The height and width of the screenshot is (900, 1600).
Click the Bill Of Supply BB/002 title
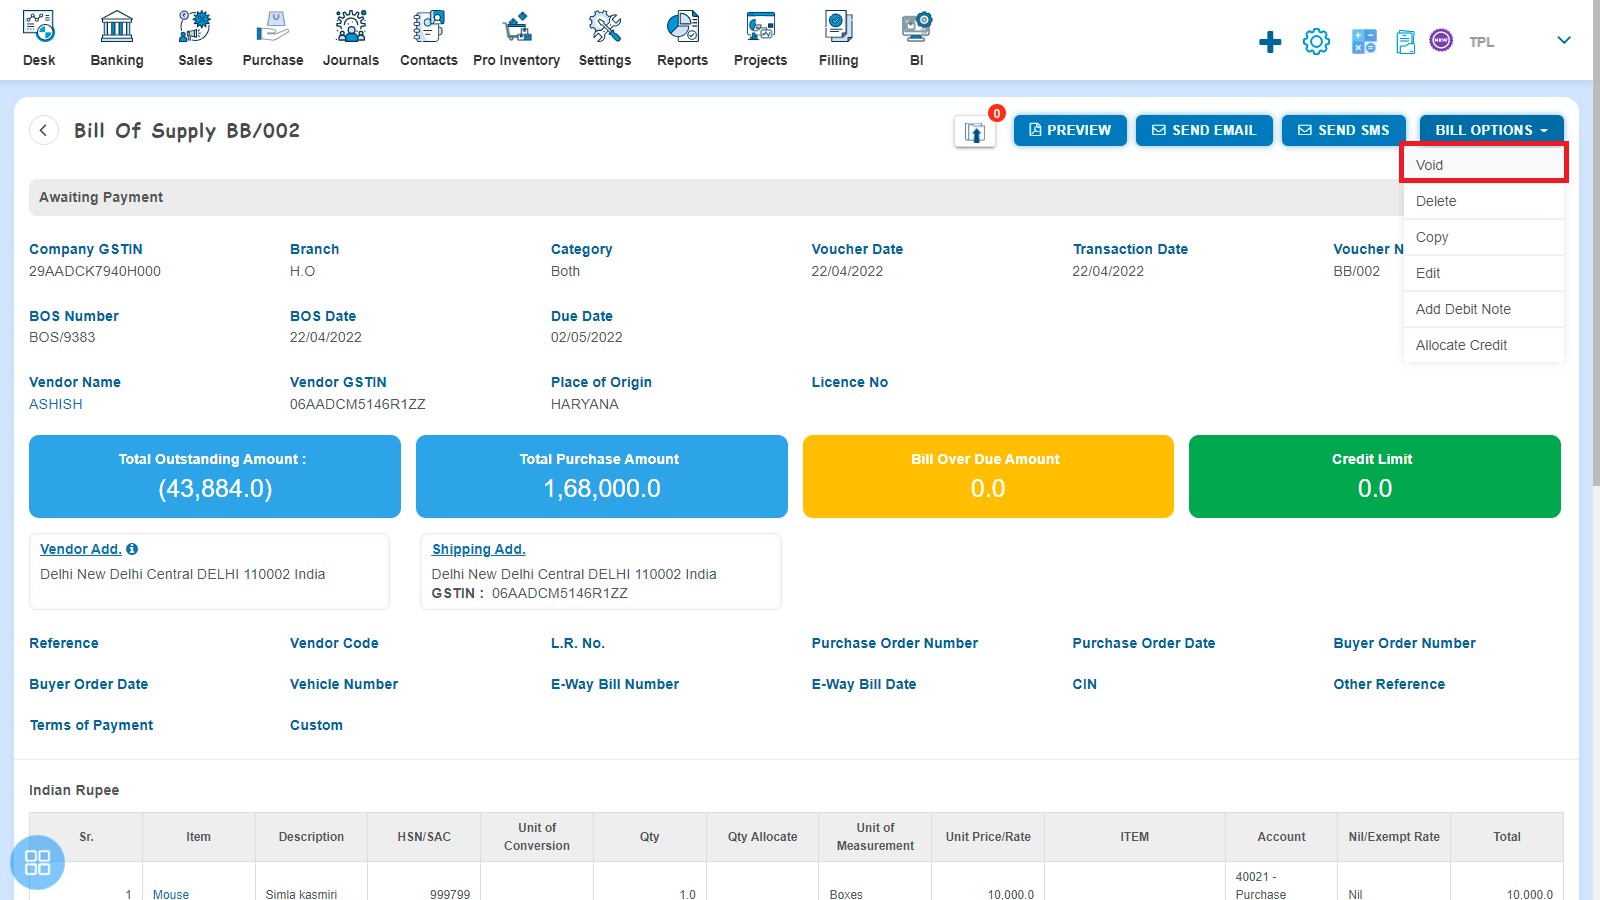pyautogui.click(x=187, y=130)
